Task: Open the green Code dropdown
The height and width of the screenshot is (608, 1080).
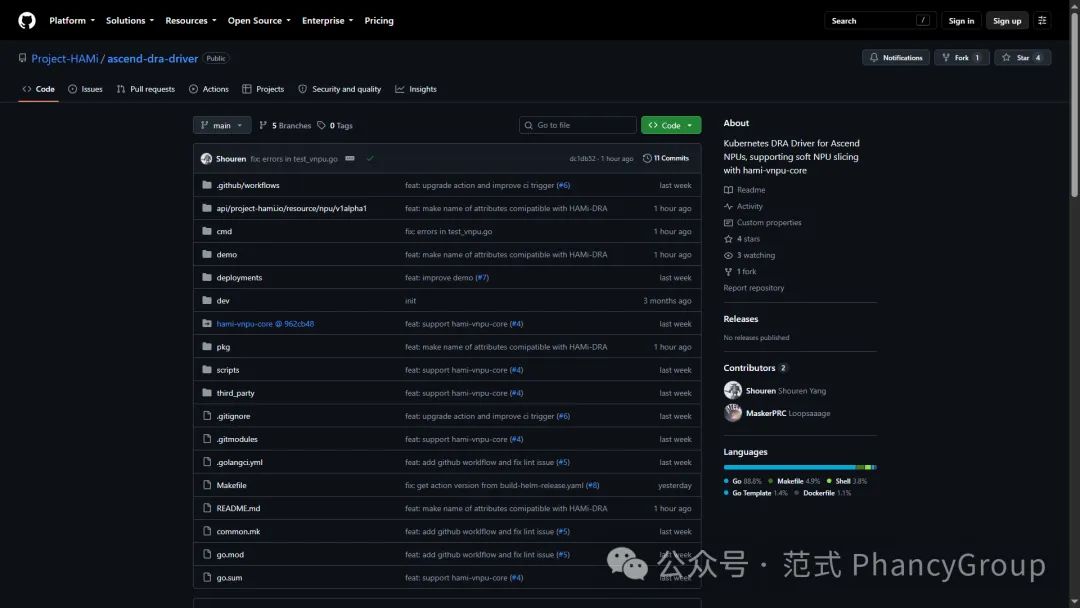Action: pos(671,125)
